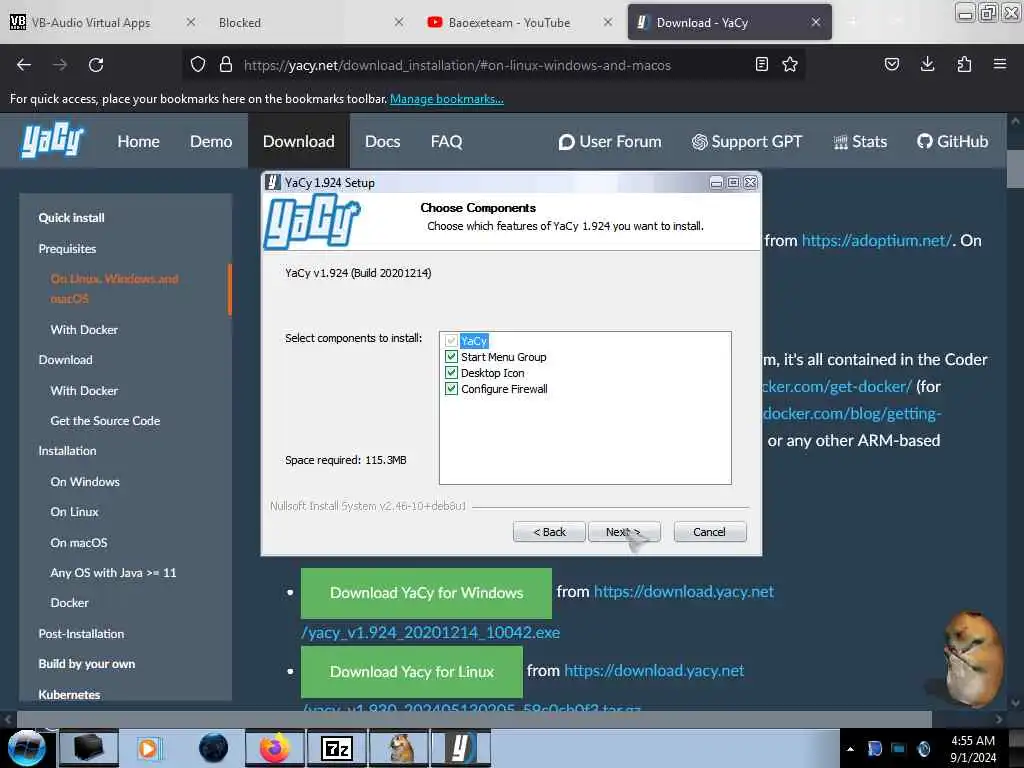1024x768 pixels.
Task: Select Build by your own in sidebar
Action: click(x=87, y=664)
